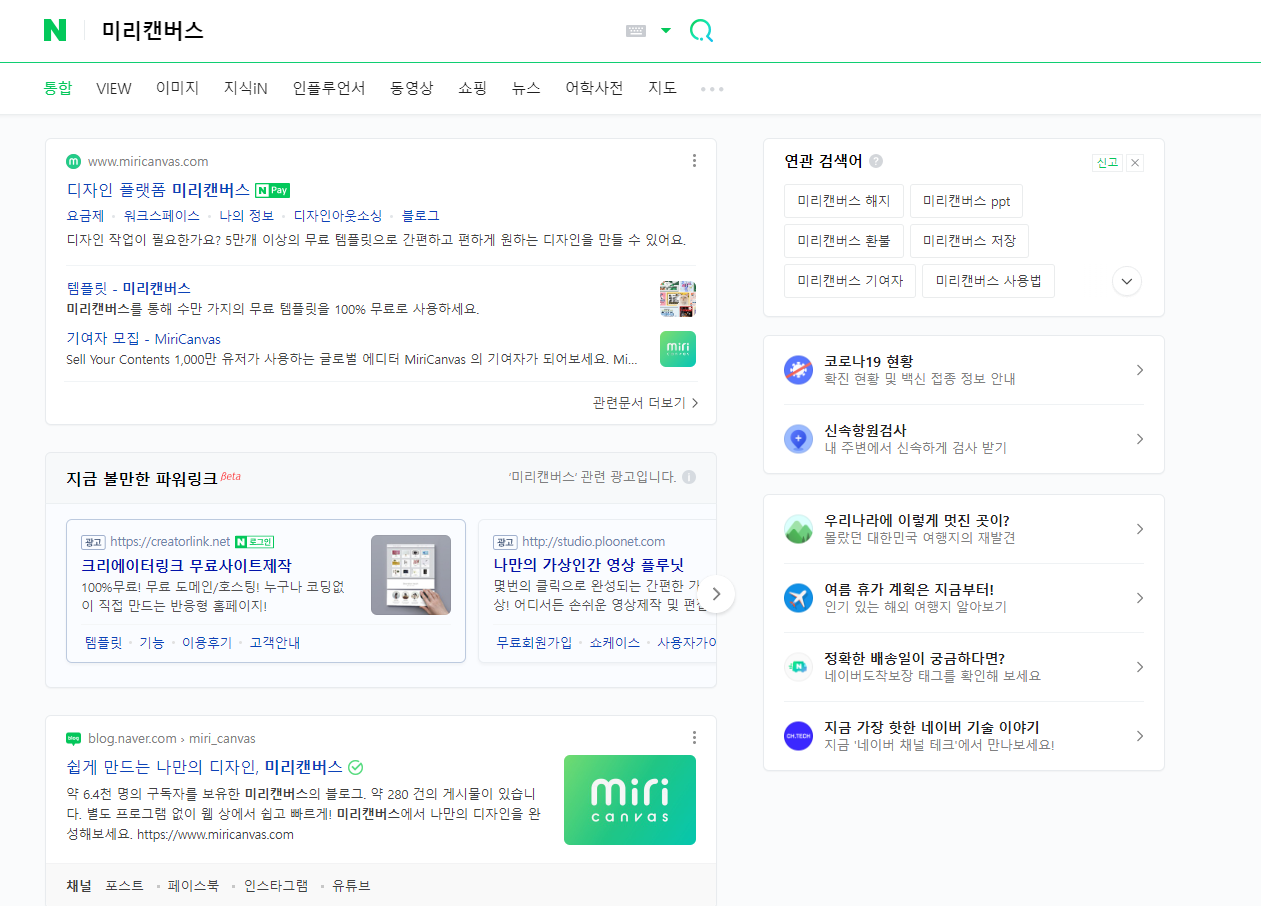This screenshot has height=906, width=1261.
Task: Select the 통합 tab
Action: [x=58, y=88]
